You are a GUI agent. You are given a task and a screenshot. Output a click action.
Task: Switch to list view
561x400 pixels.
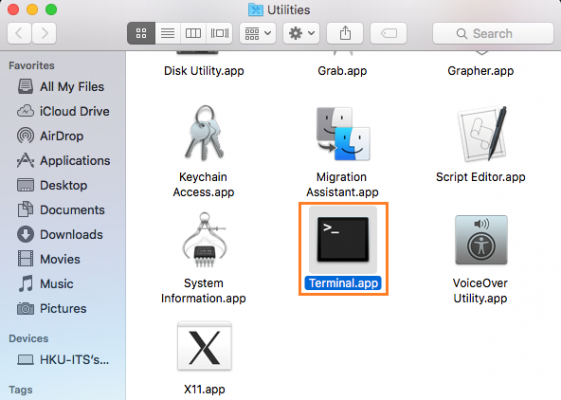coord(168,33)
